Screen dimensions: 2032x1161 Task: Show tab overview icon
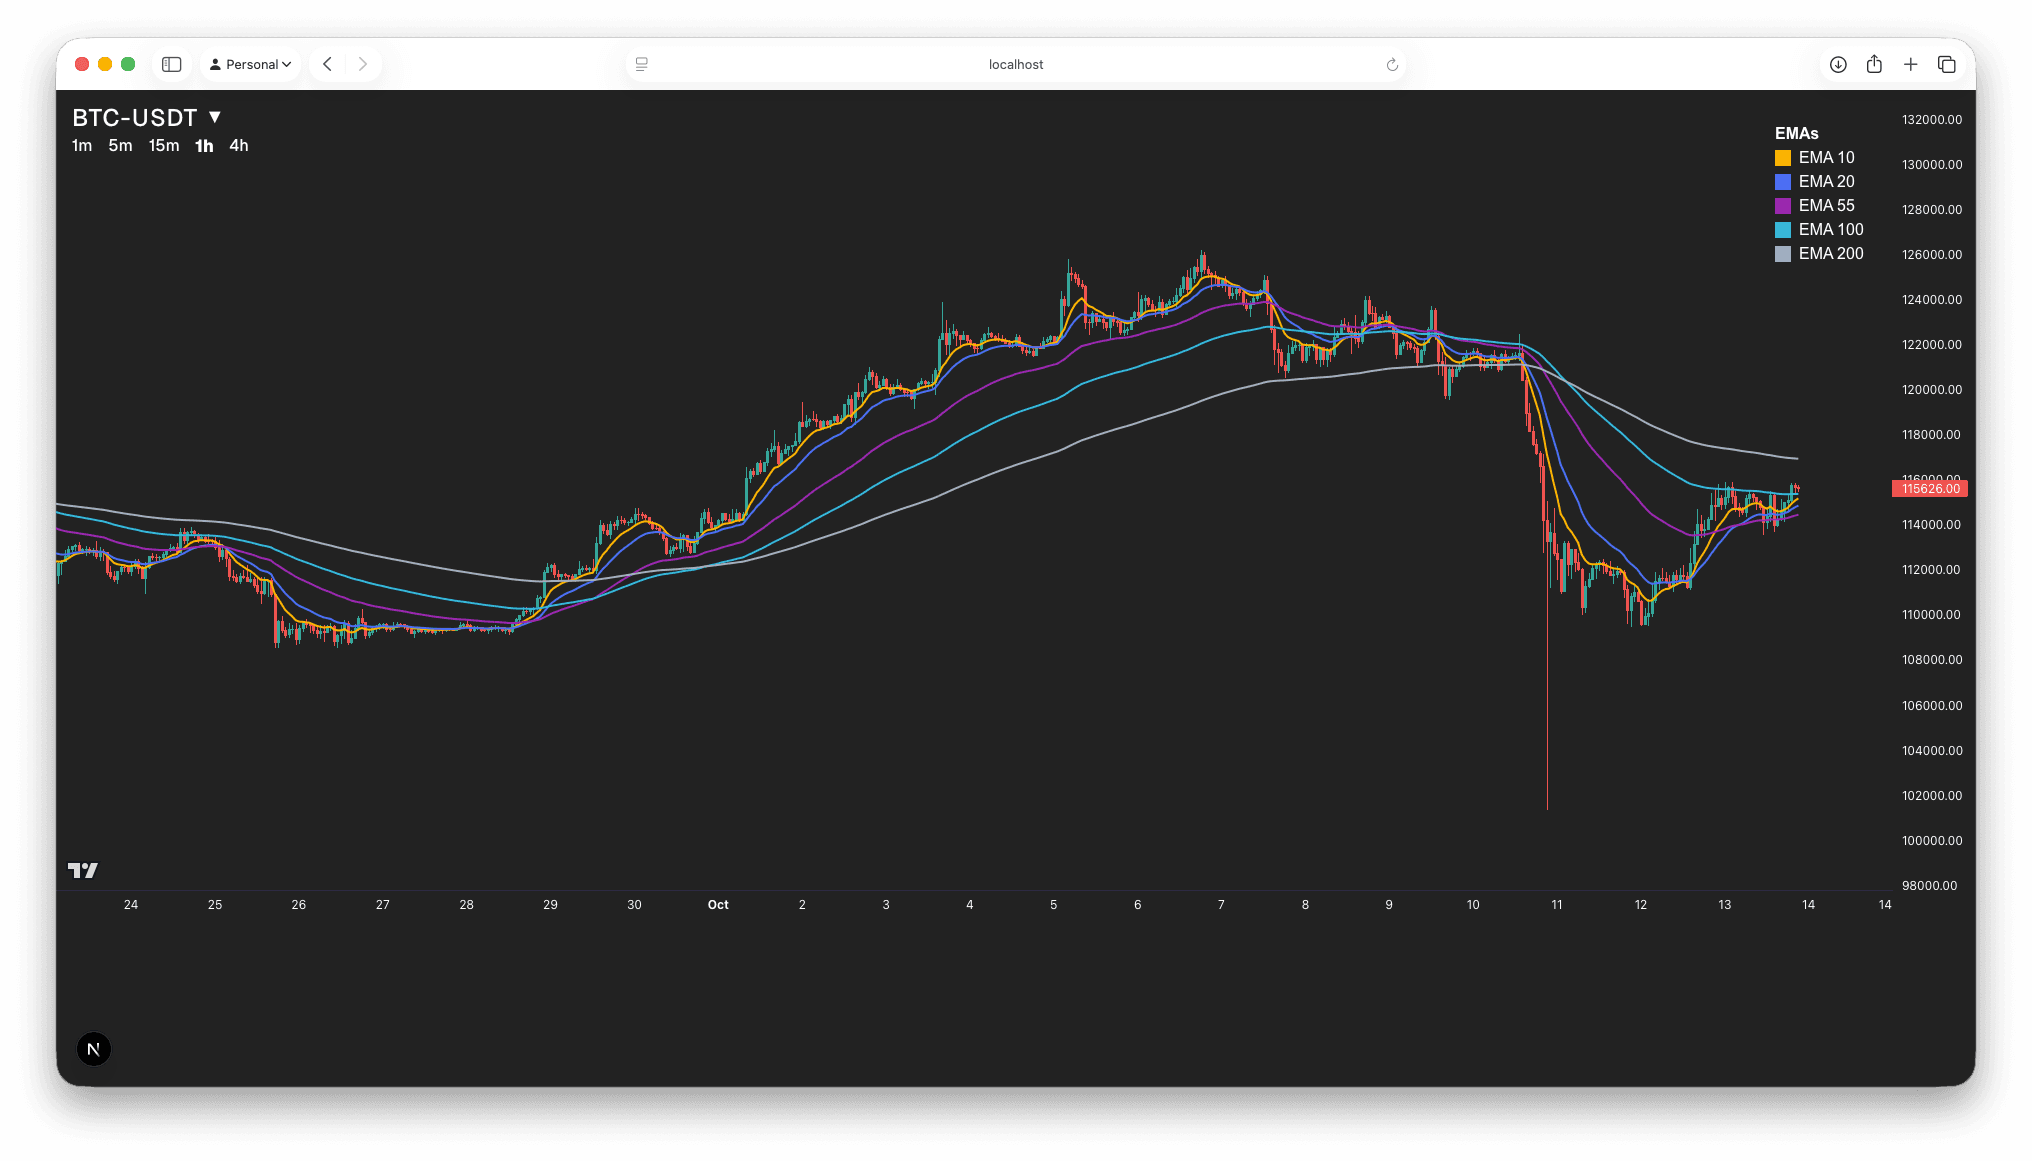(1946, 64)
